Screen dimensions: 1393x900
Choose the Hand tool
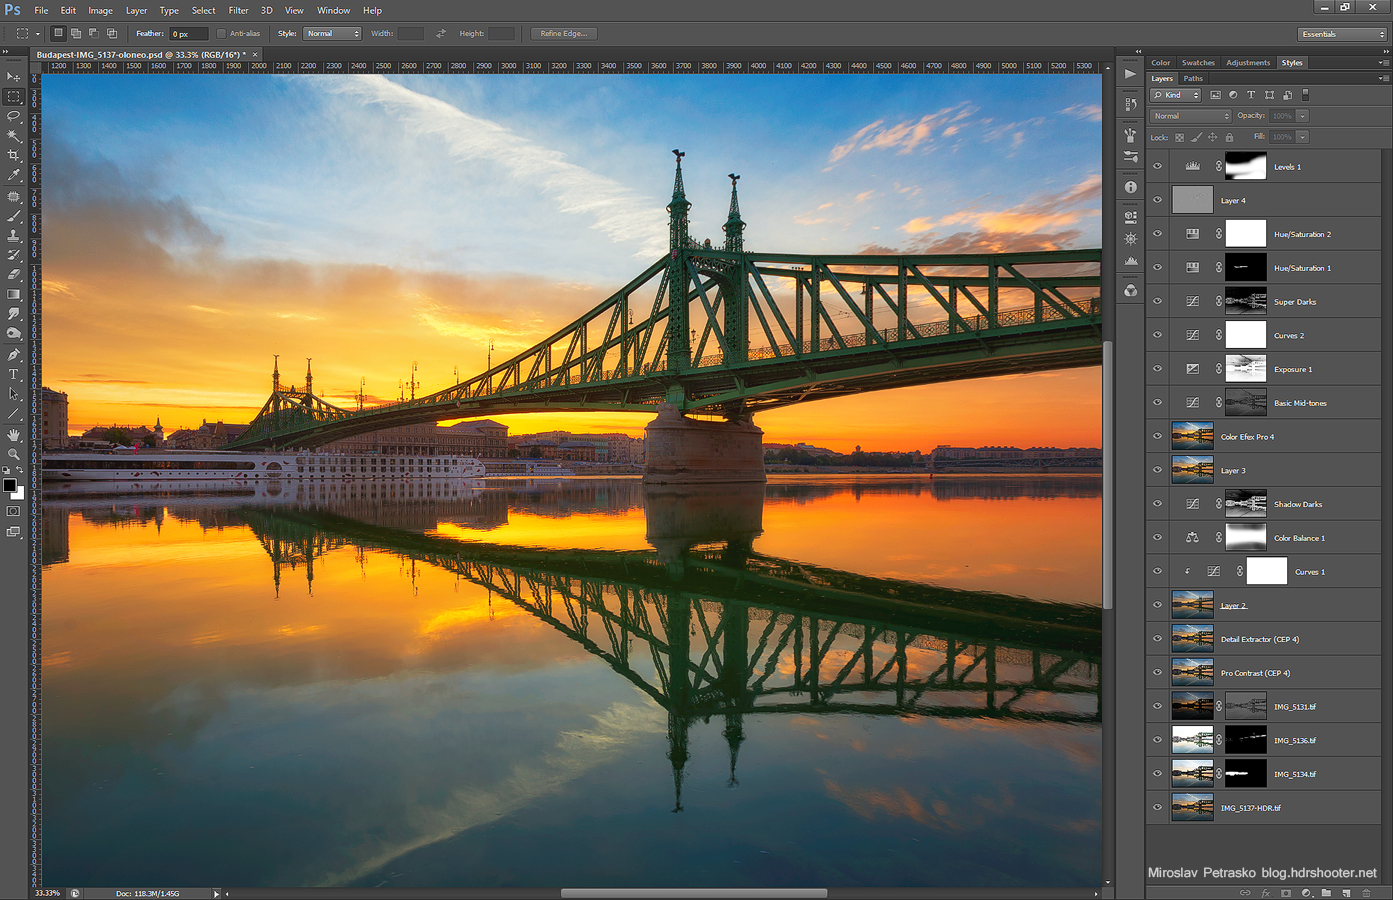(x=14, y=435)
